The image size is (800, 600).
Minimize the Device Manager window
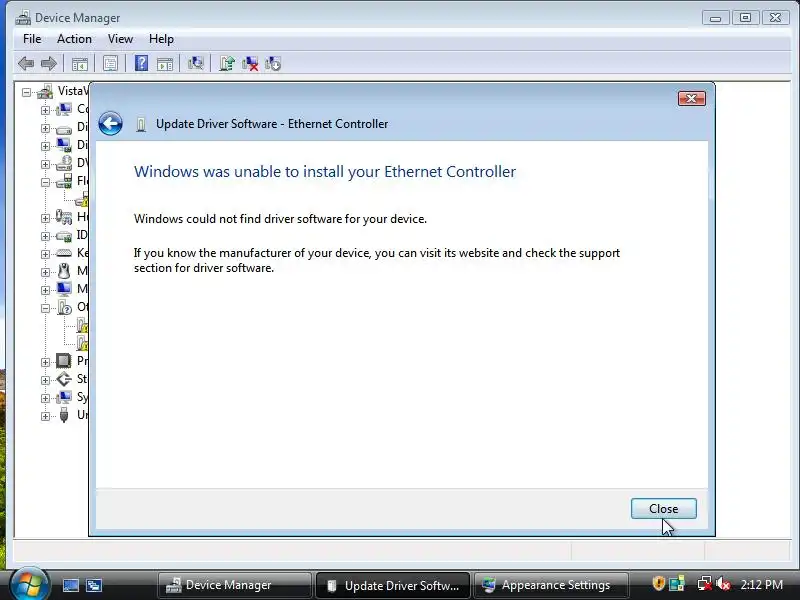(x=715, y=18)
